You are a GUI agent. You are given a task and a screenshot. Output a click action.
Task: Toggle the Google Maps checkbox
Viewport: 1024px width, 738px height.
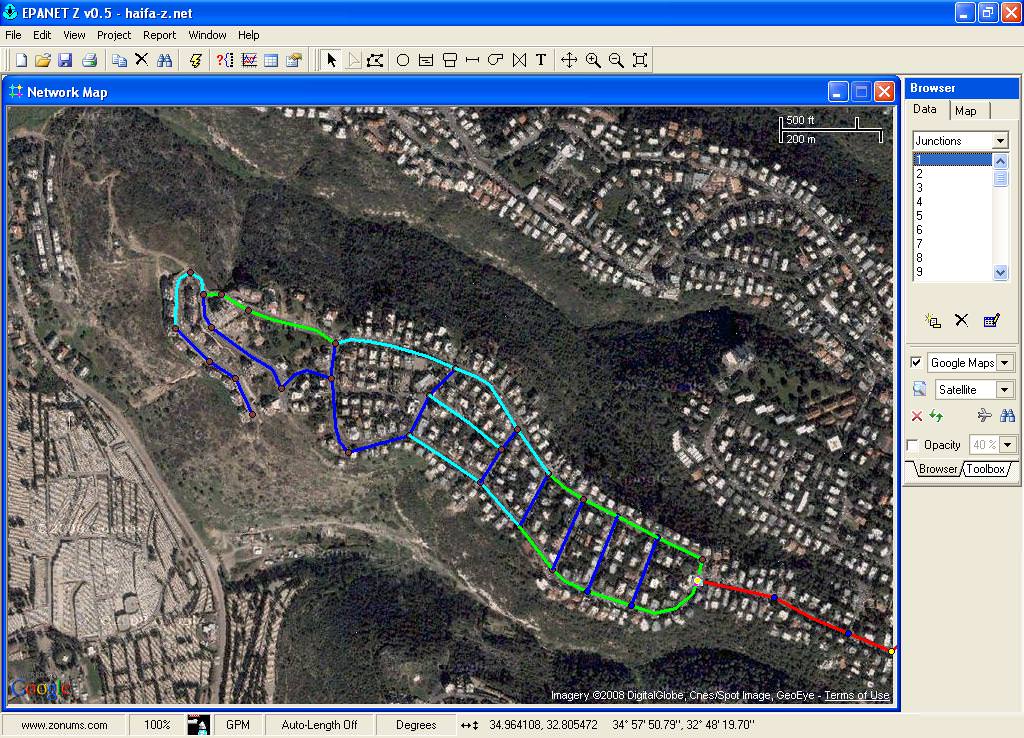pos(916,362)
